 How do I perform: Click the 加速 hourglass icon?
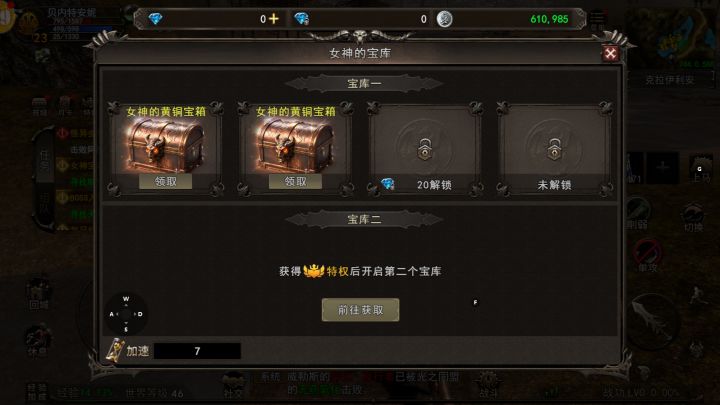coord(115,350)
